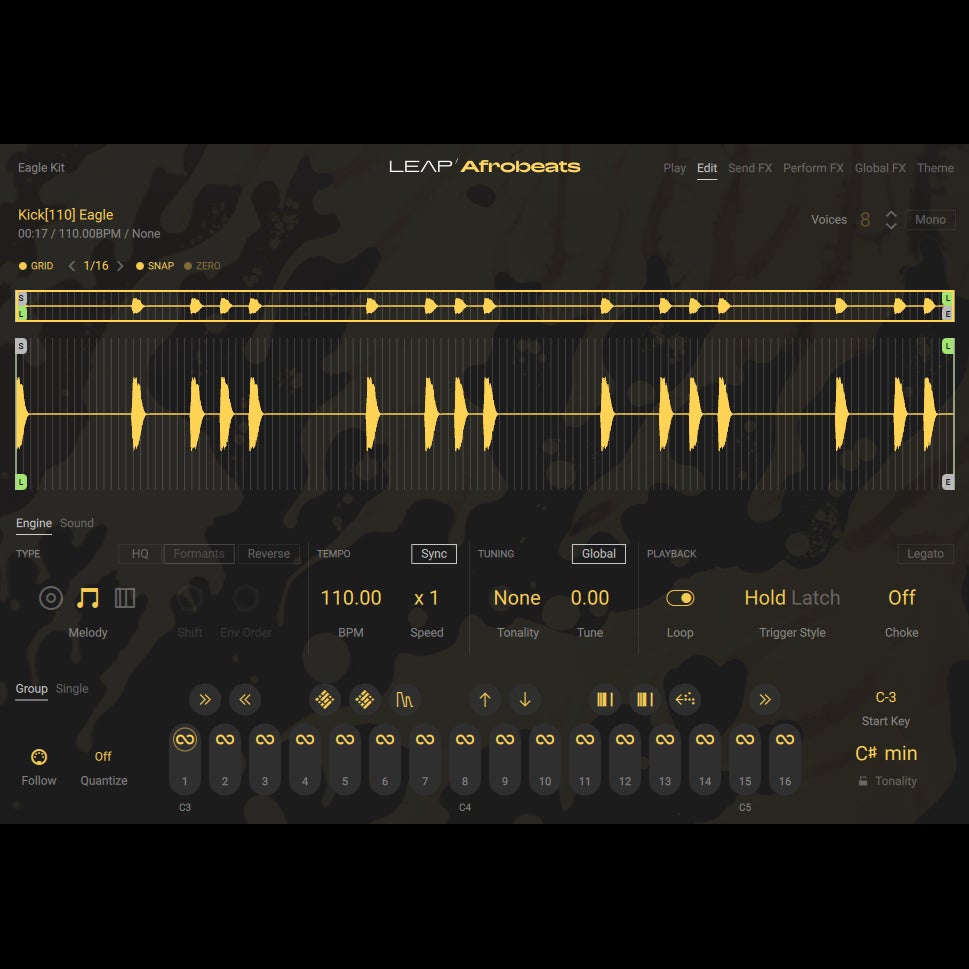Click the Voices 8 value
969x969 pixels.
click(x=865, y=220)
